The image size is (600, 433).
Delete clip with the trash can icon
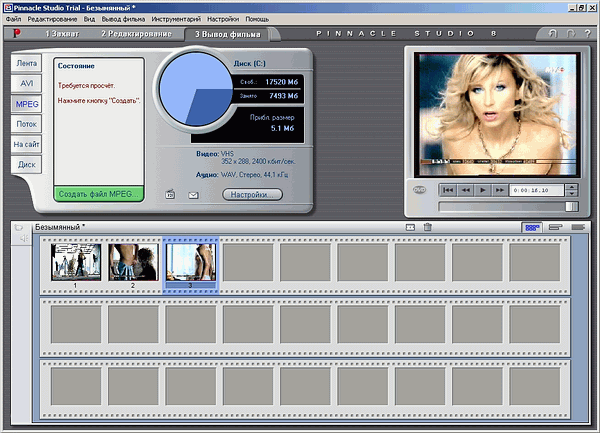tap(427, 227)
